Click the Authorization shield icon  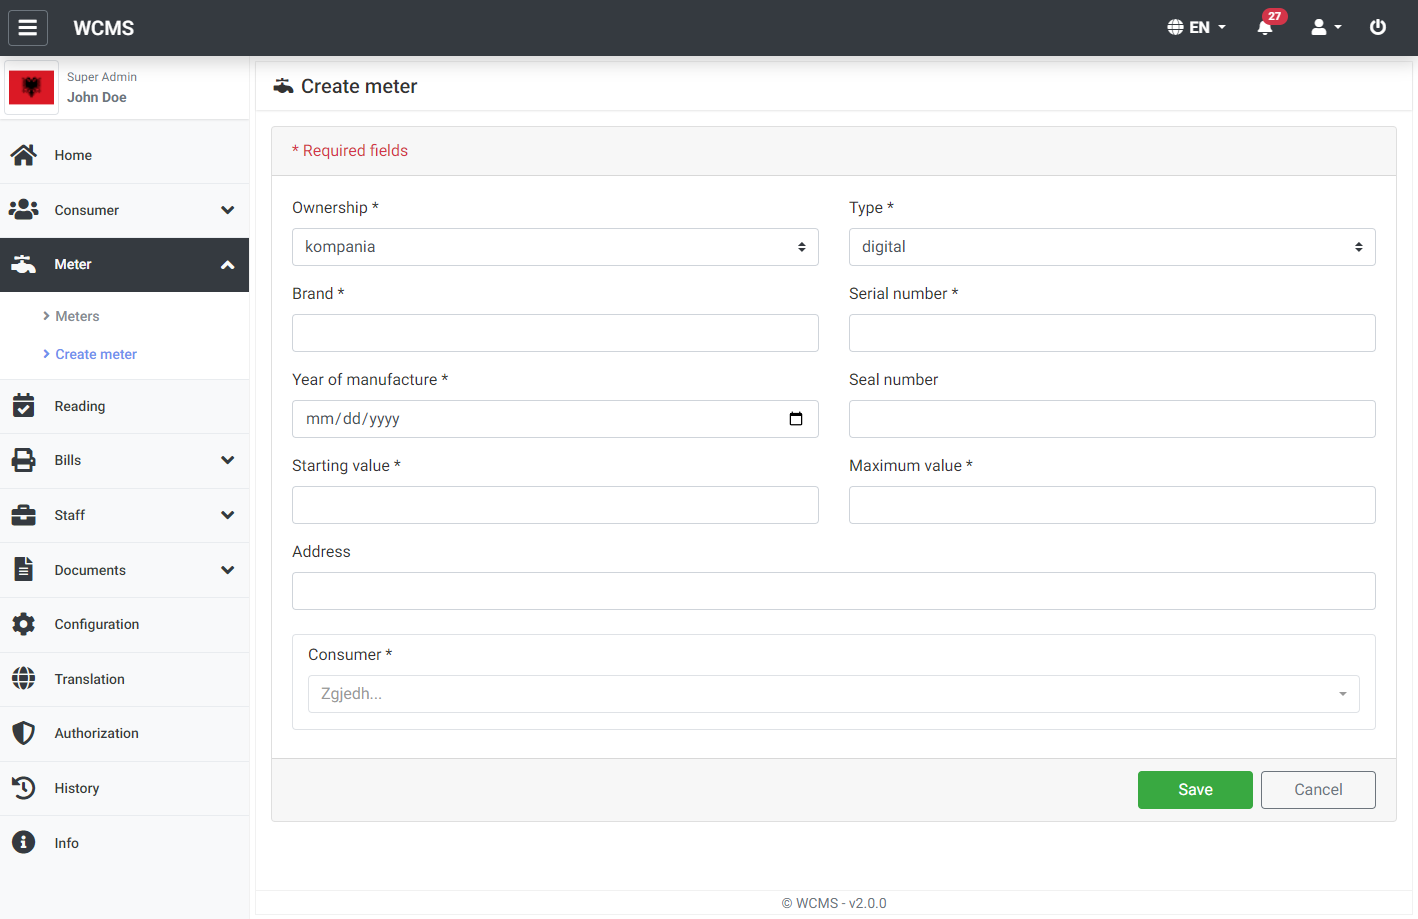pyautogui.click(x=24, y=733)
